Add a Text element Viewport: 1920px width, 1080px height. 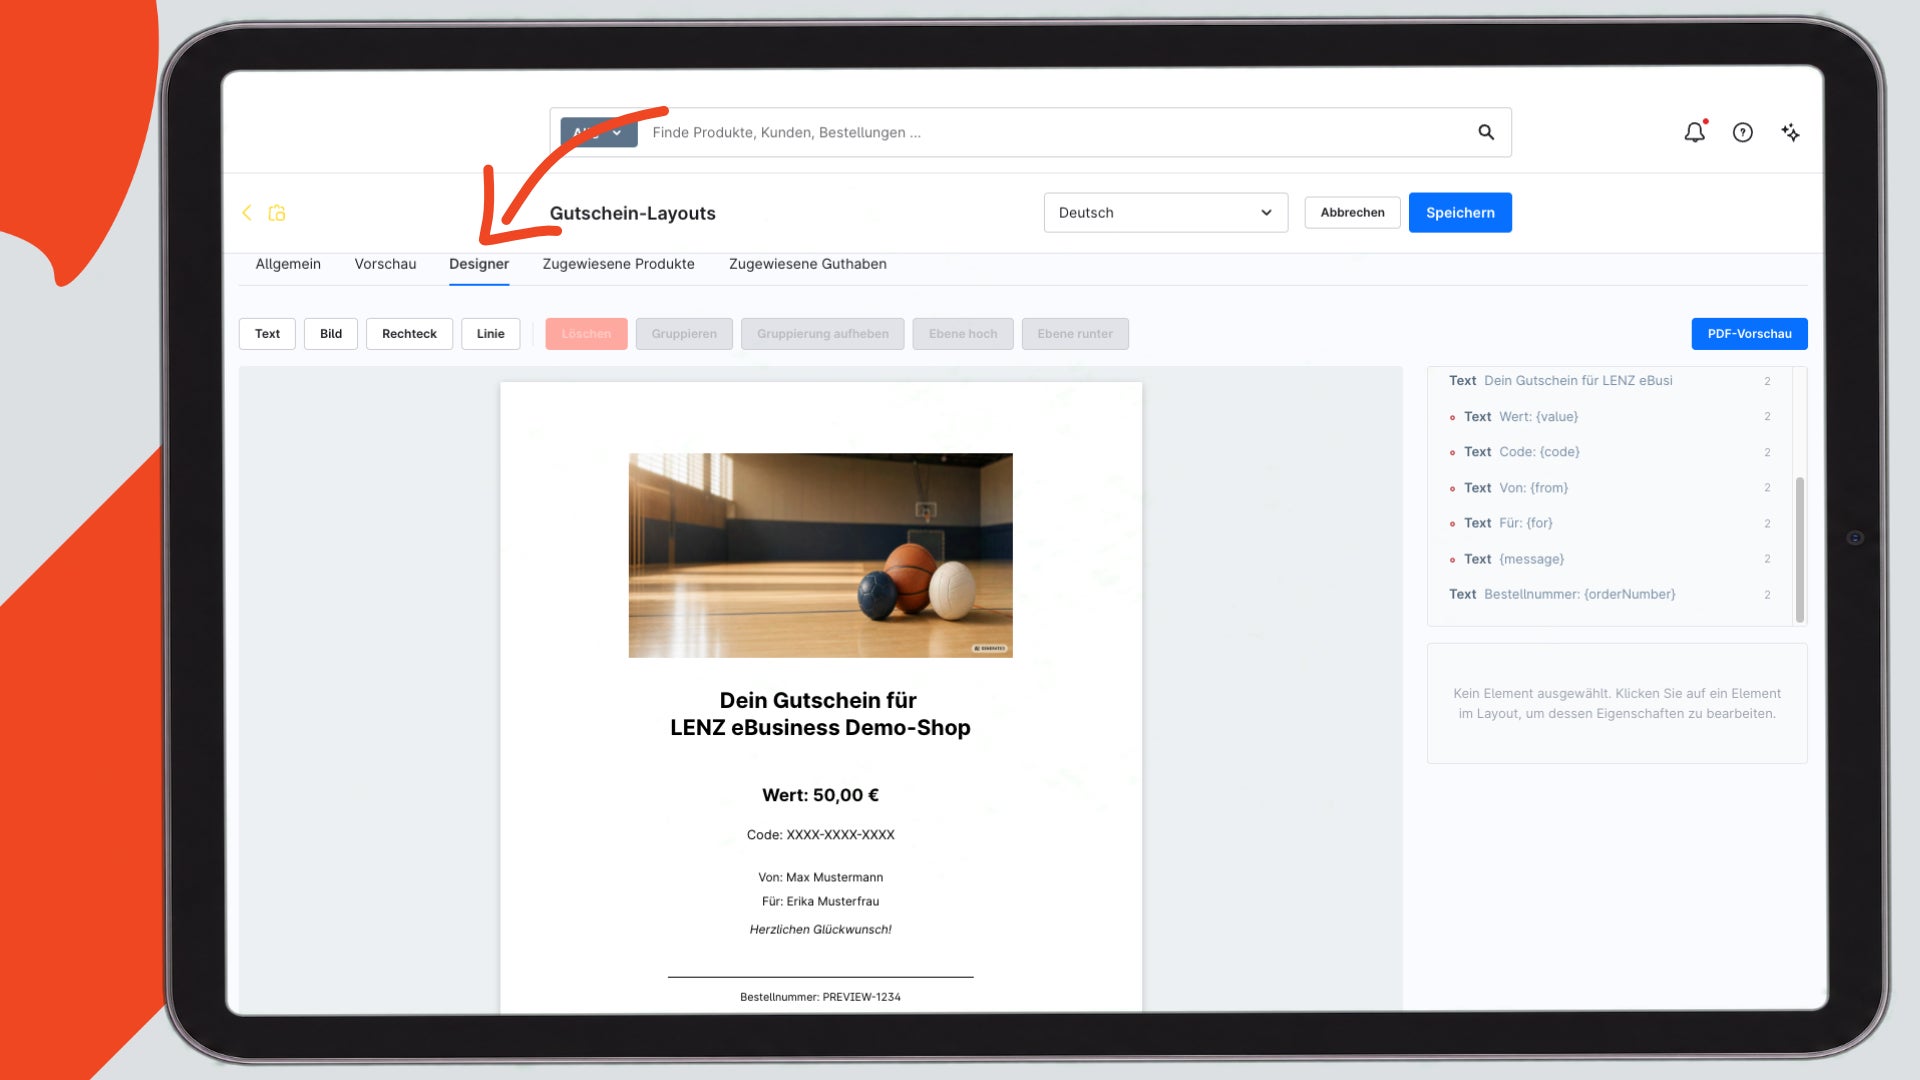(x=267, y=334)
